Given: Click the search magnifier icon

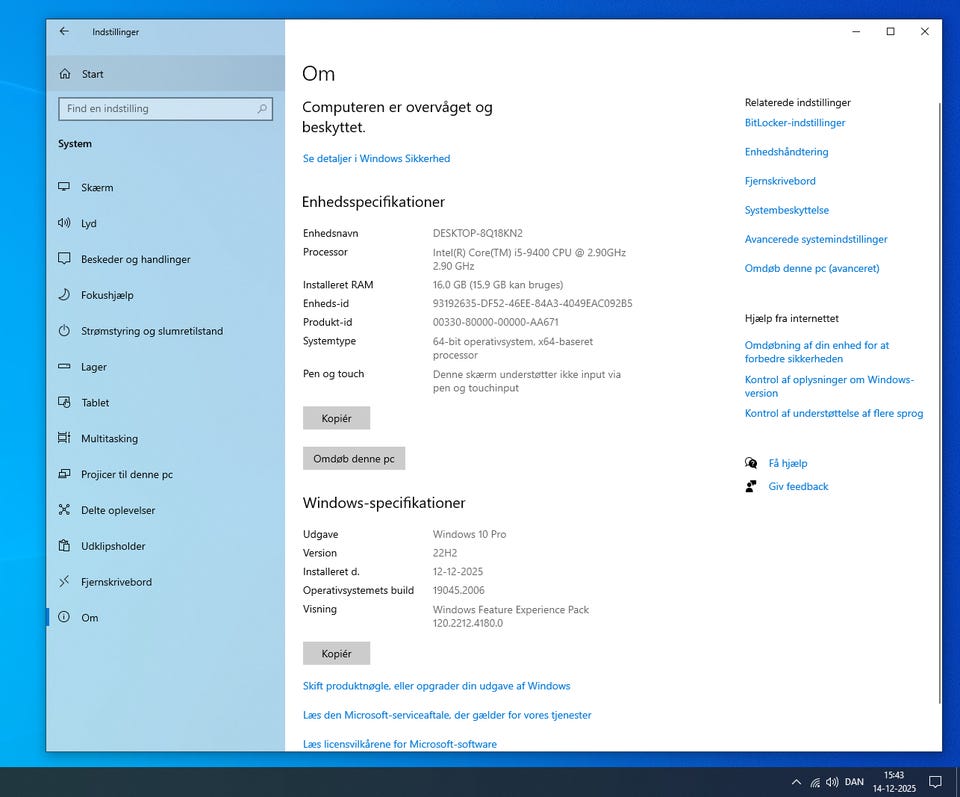Looking at the screenshot, I should tap(262, 109).
